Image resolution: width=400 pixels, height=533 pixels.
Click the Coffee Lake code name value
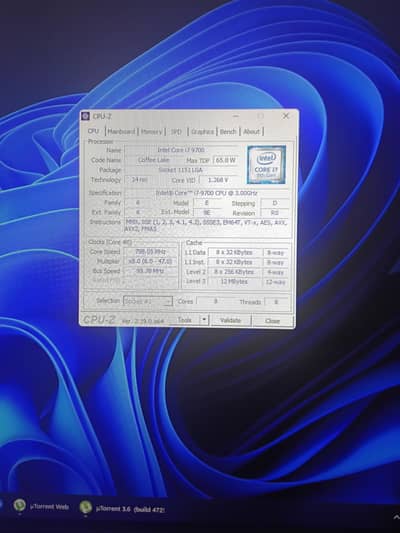click(154, 160)
